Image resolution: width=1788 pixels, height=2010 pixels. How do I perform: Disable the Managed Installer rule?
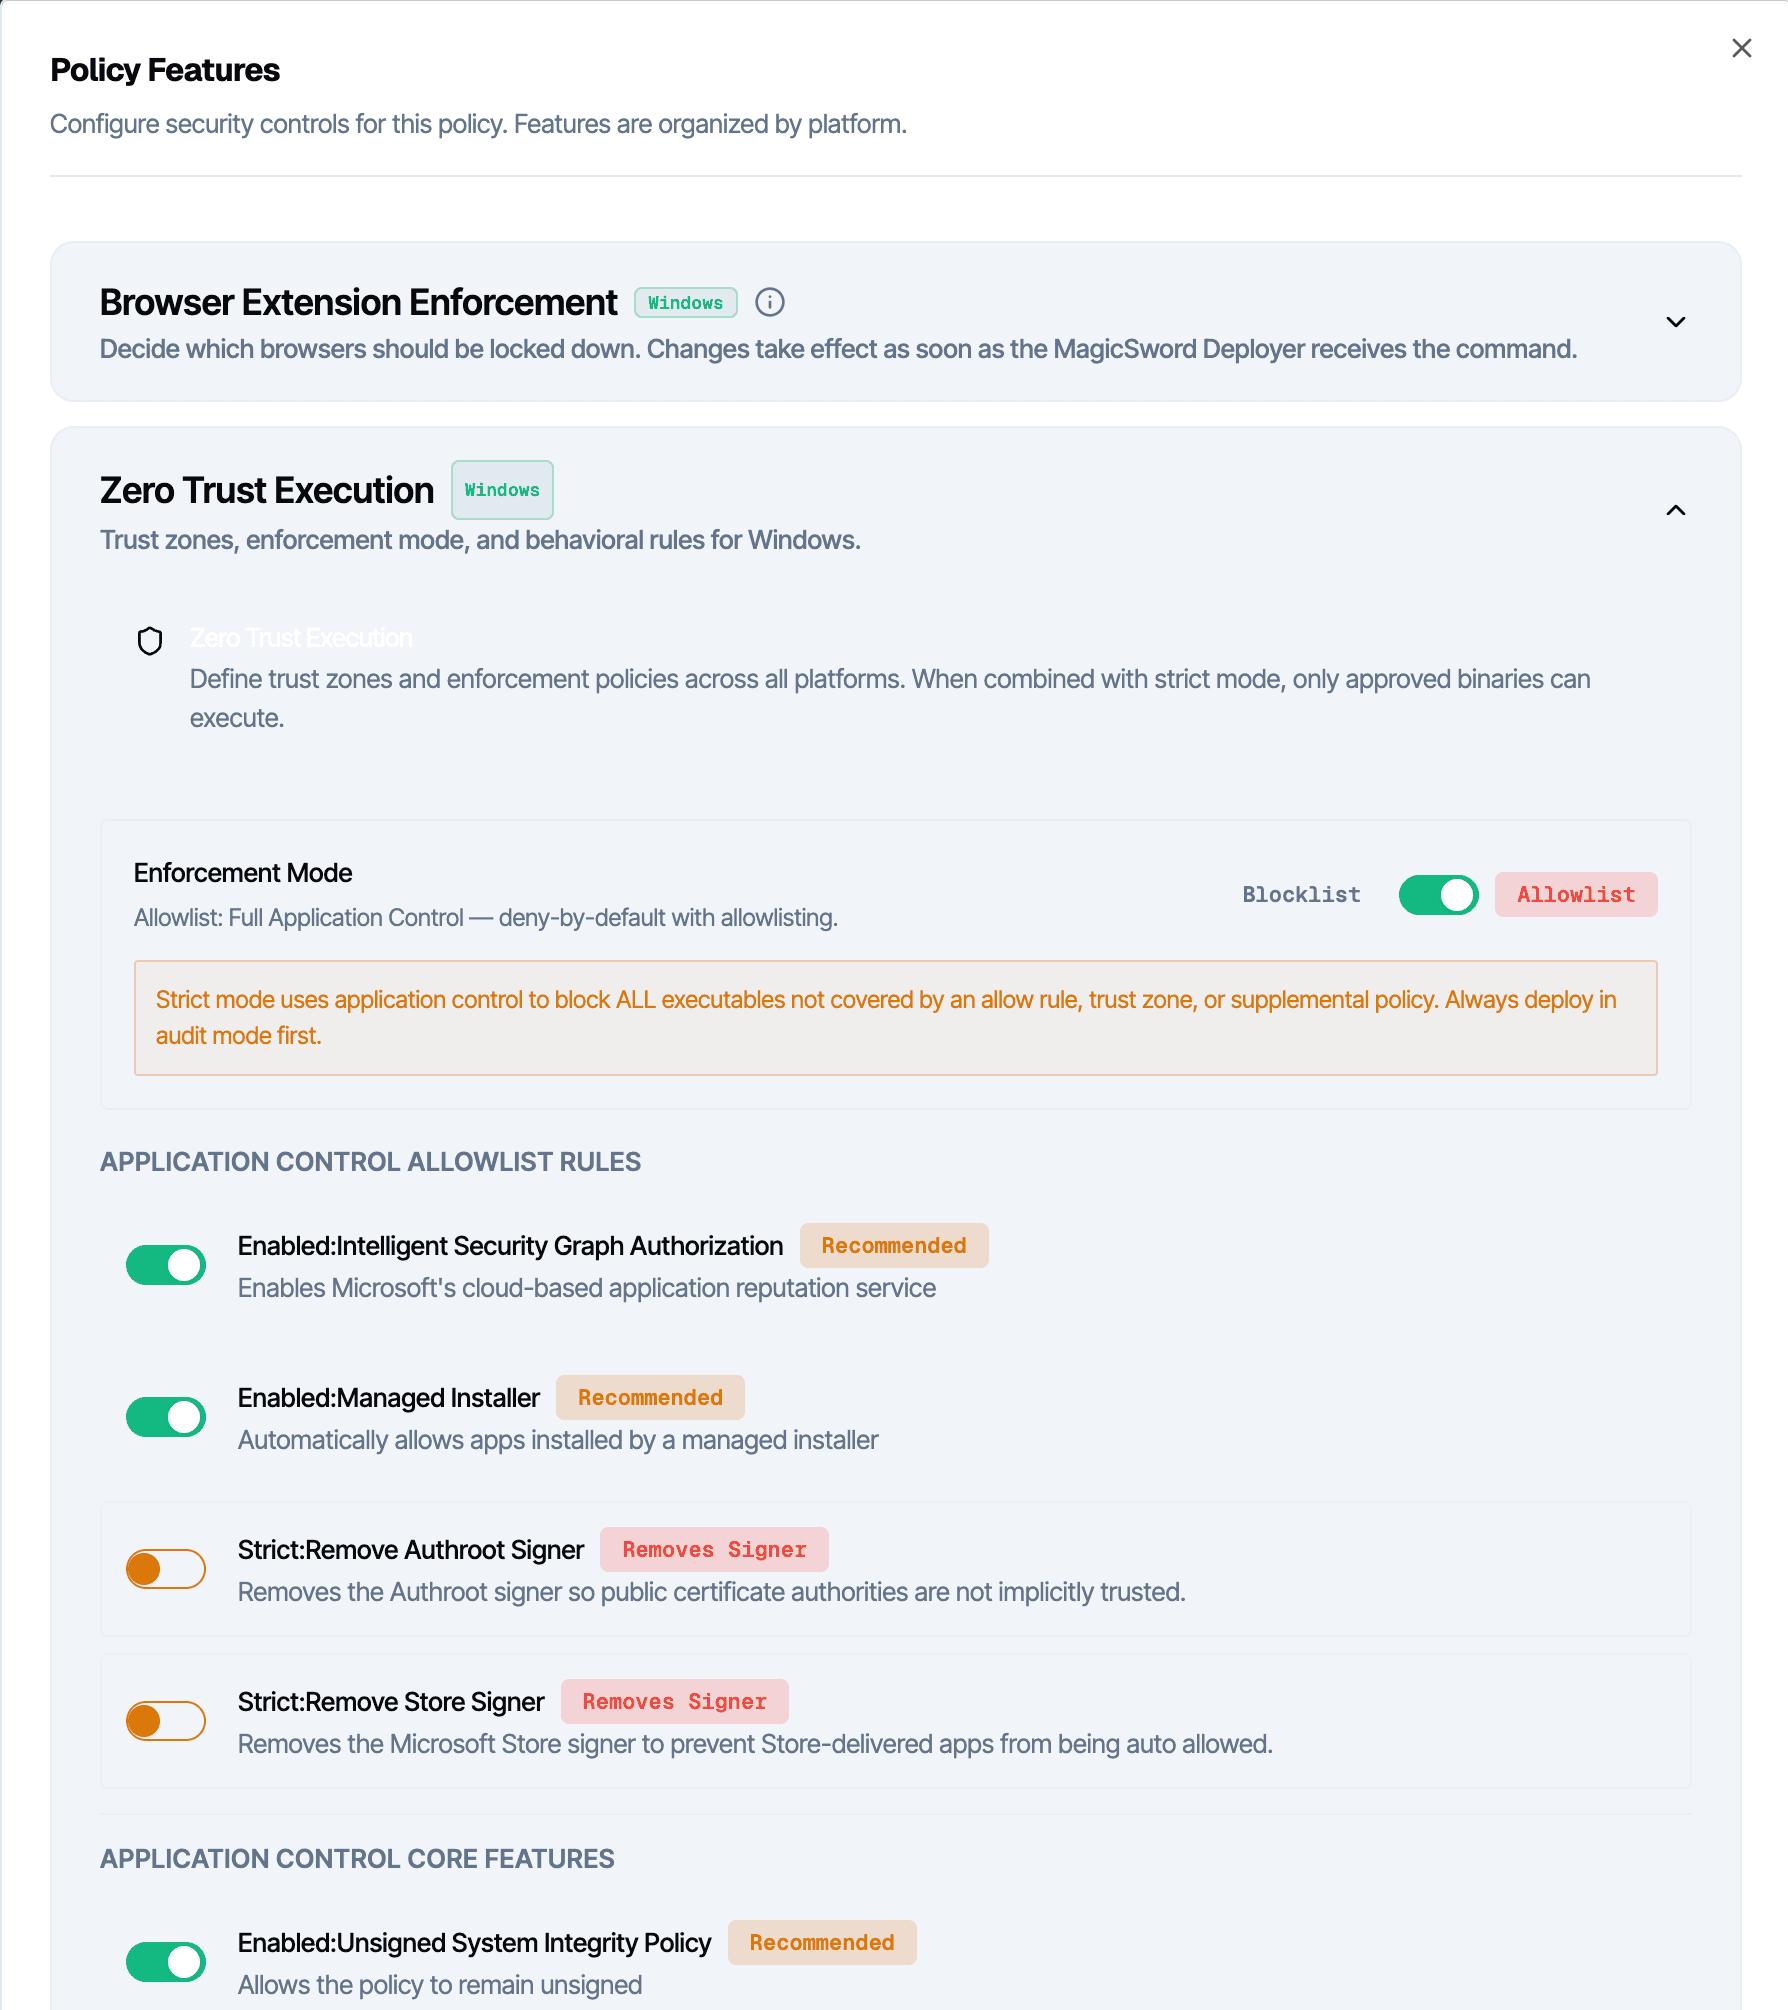(166, 1416)
